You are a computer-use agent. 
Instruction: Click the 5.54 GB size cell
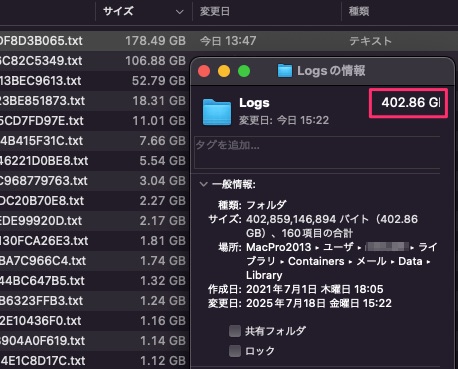point(162,161)
